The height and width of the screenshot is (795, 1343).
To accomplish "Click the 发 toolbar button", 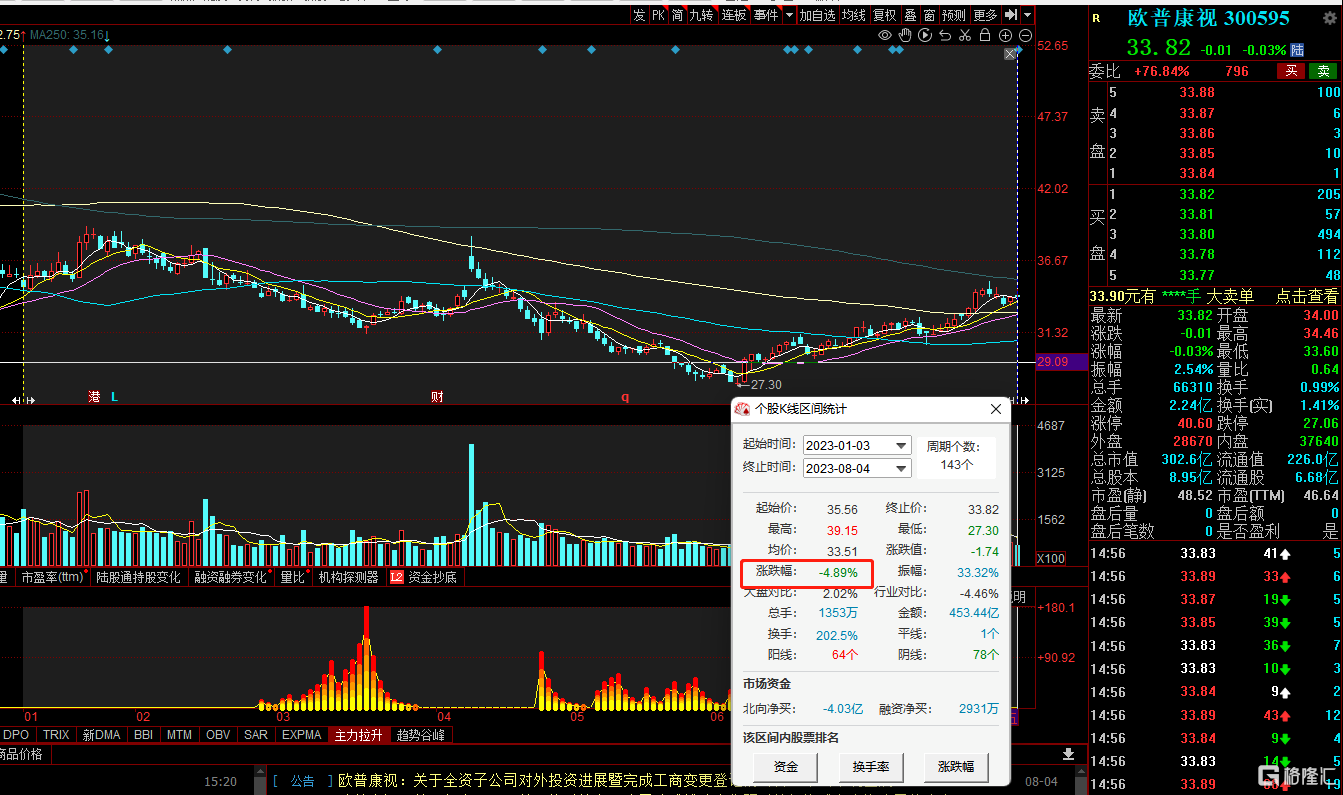I will coord(639,15).
